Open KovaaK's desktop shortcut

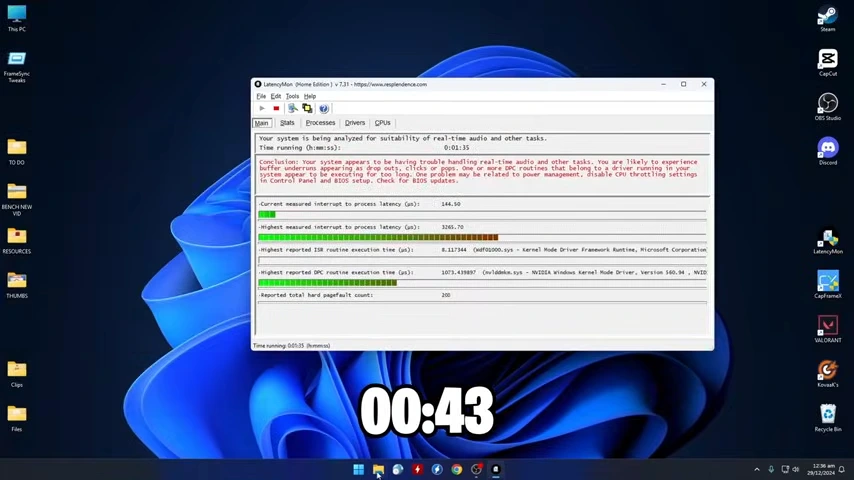pyautogui.click(x=828, y=373)
